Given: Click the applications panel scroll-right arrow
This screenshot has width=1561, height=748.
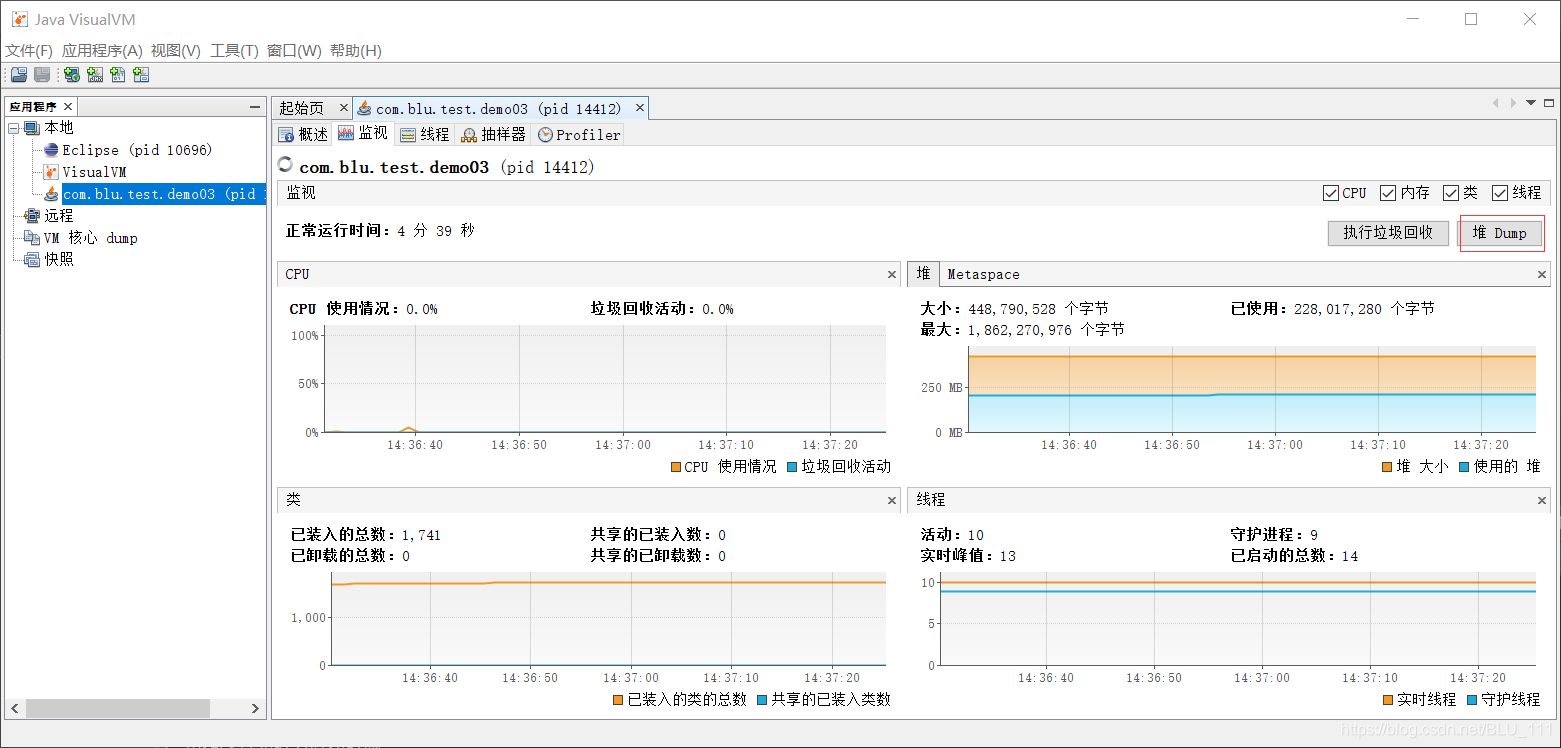Looking at the screenshot, I should 255,708.
